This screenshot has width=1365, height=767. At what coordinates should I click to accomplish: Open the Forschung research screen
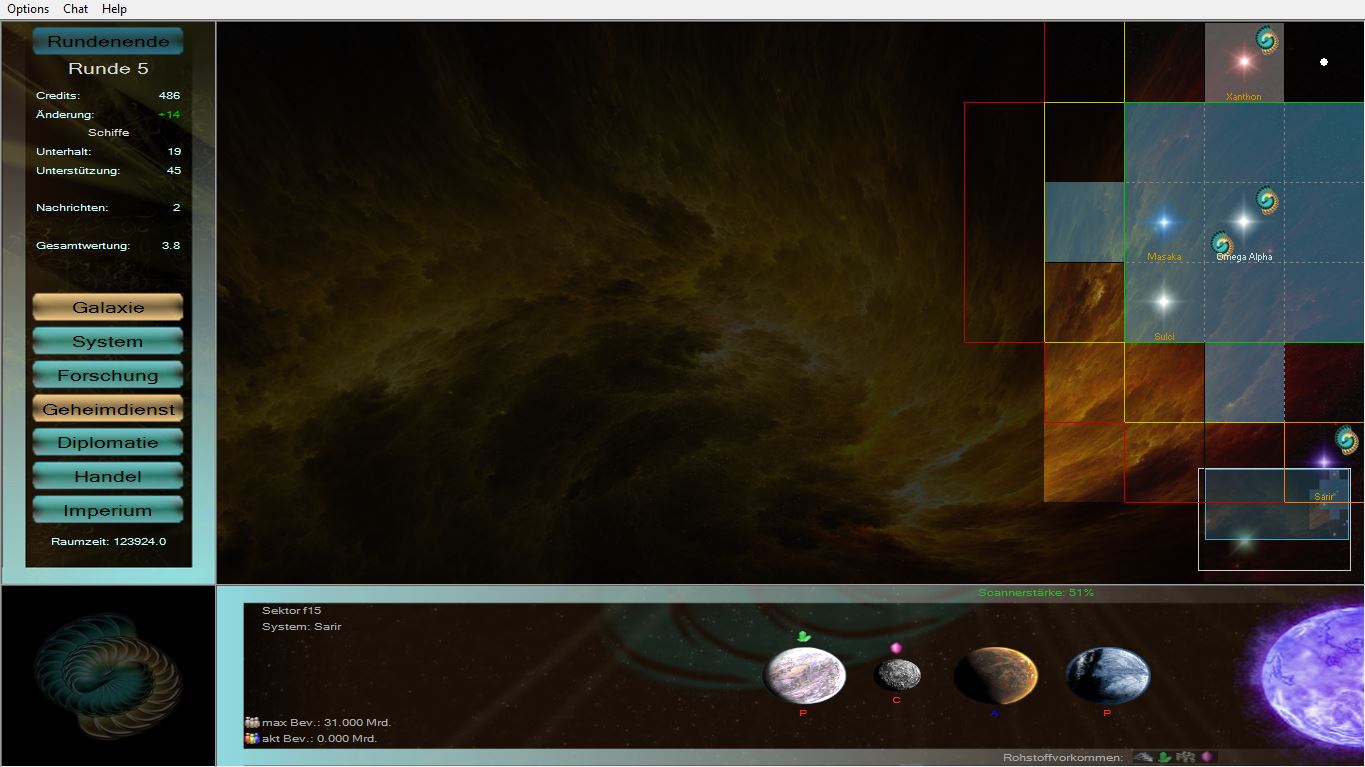108,375
